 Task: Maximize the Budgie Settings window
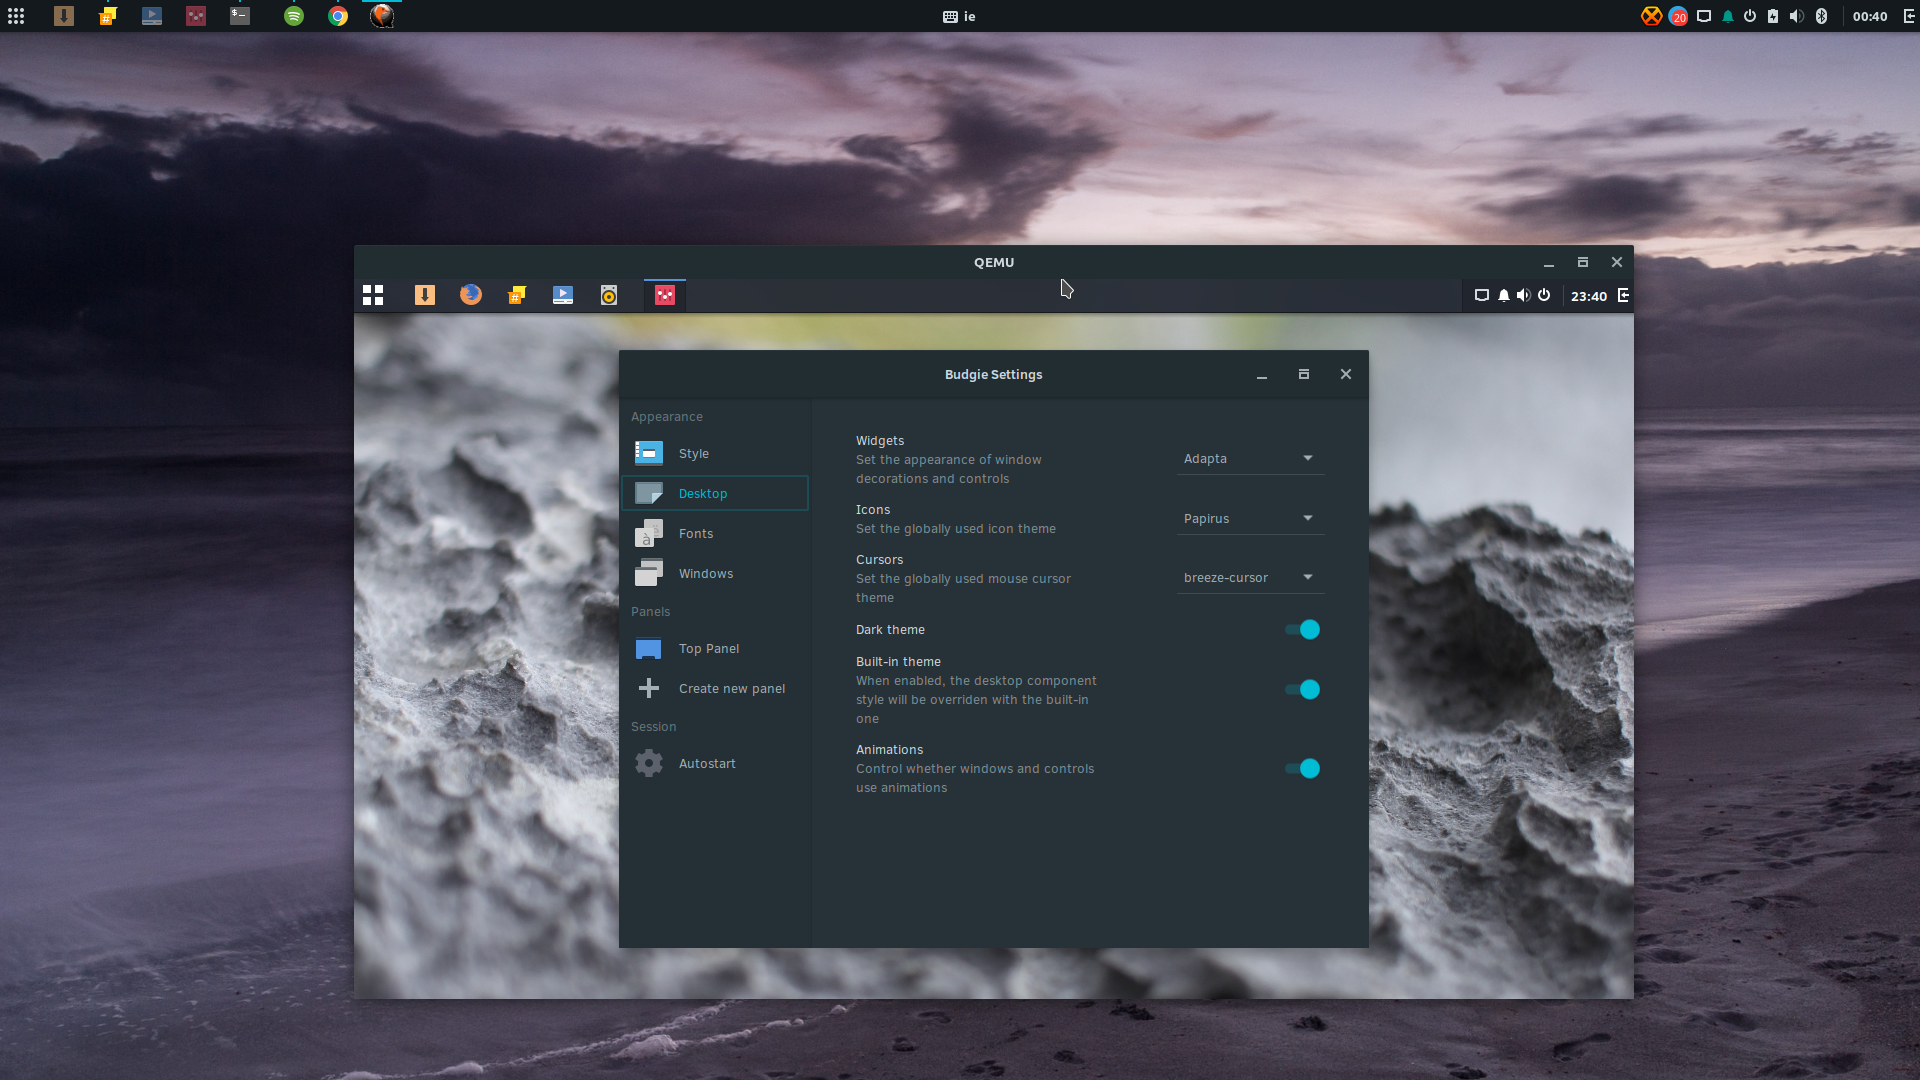(1304, 374)
